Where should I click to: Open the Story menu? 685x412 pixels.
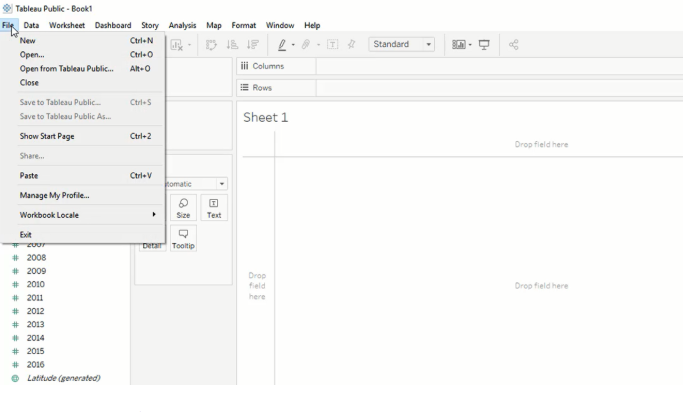coord(150,25)
